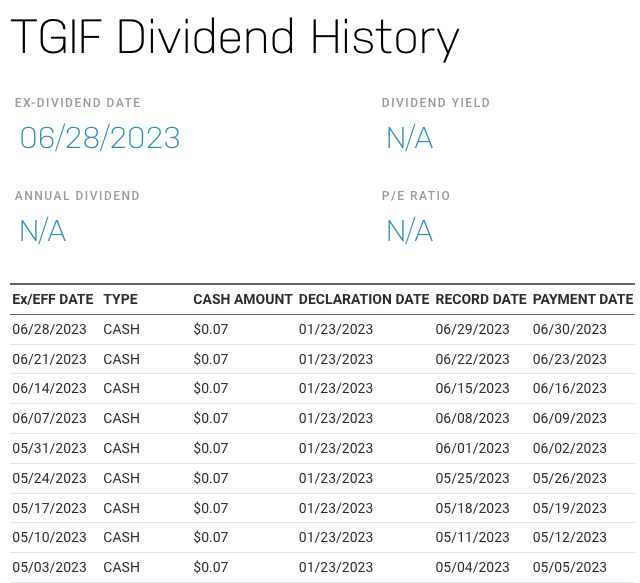The width and height of the screenshot is (640, 583).
Task: Click the 06/14/2023 ex-date table cell
Action: tap(49, 388)
